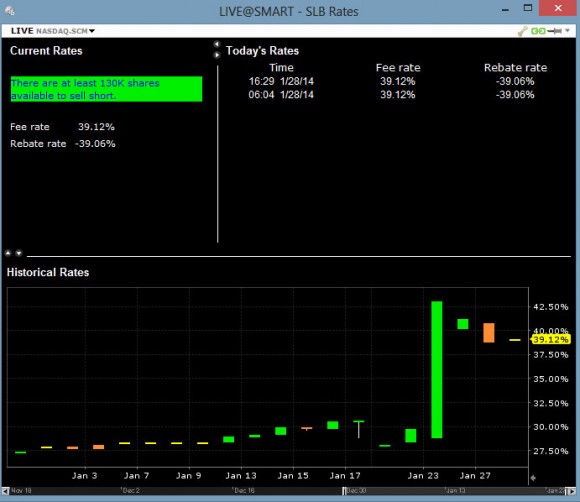Image resolution: width=580 pixels, height=502 pixels.
Task: Click the Historical Rates heading
Action: pos(48,272)
